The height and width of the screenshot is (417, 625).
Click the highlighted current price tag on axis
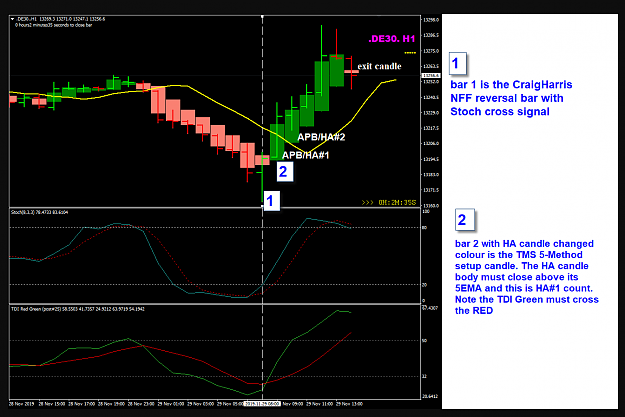(x=431, y=75)
